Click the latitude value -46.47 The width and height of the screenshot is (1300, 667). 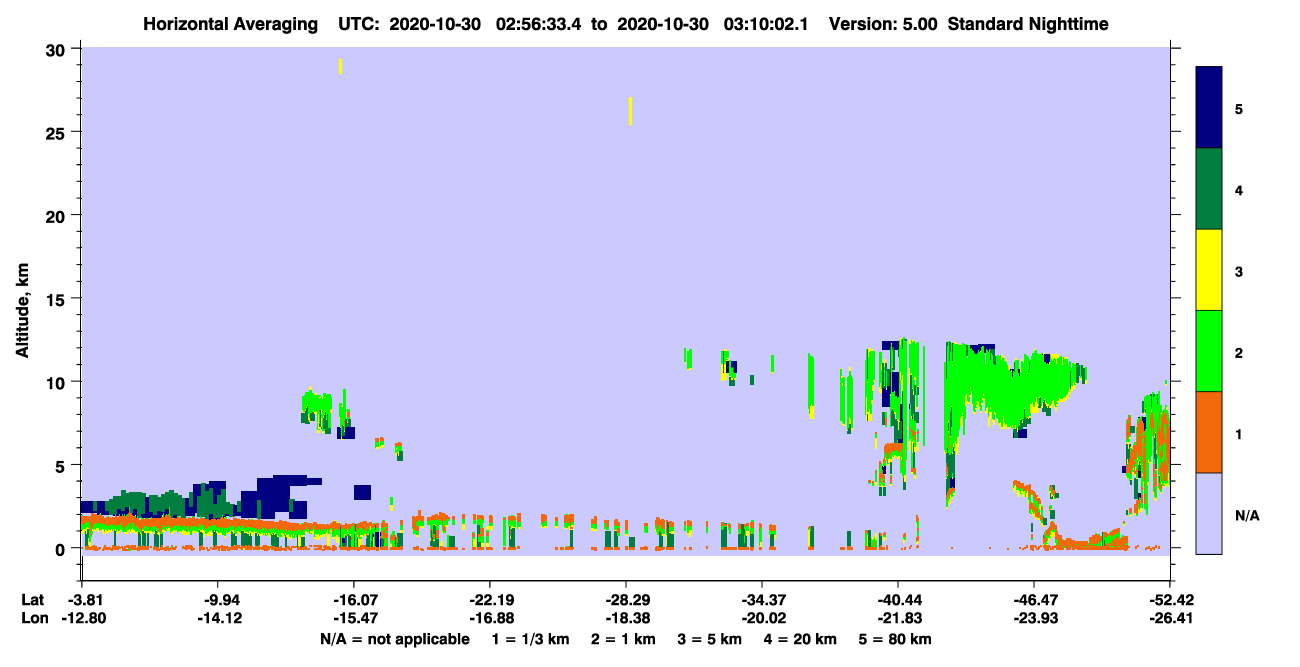tap(1033, 599)
